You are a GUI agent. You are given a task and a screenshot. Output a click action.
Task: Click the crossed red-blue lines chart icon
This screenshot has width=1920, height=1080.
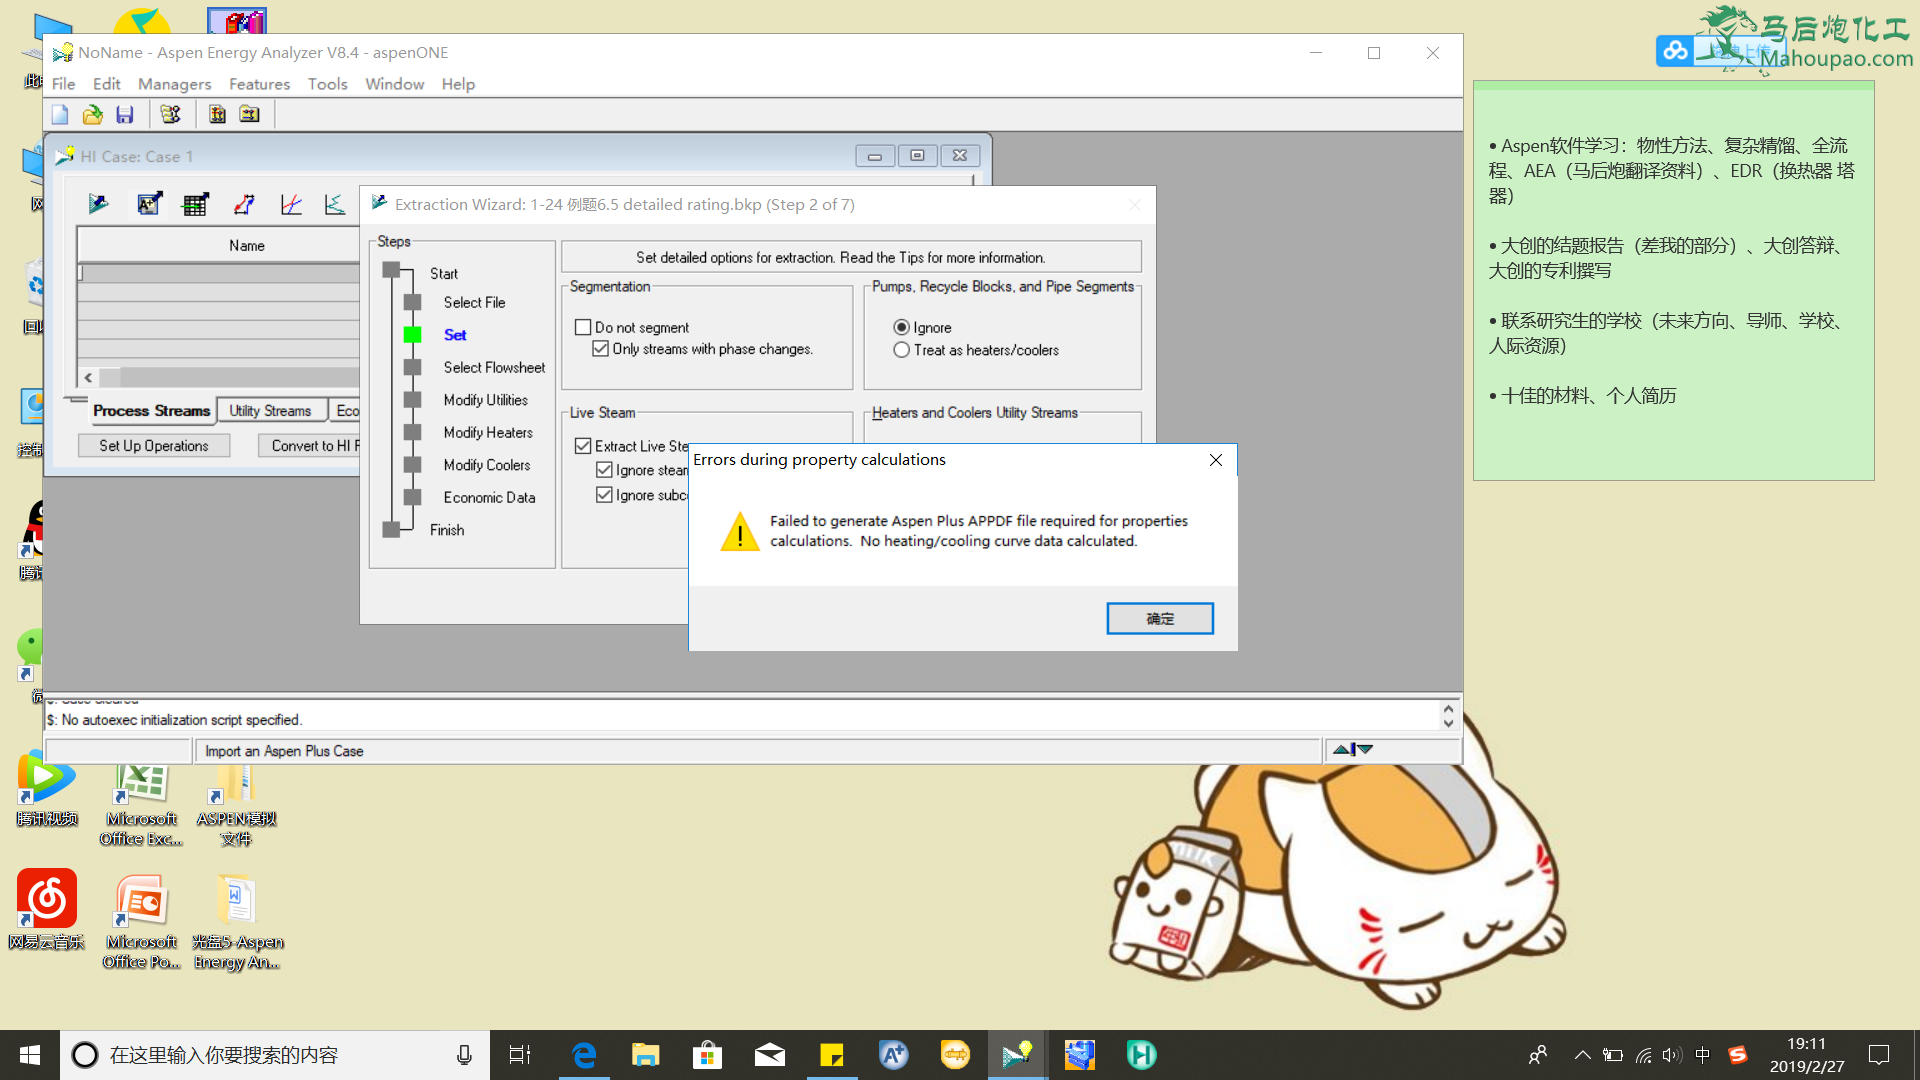291,204
